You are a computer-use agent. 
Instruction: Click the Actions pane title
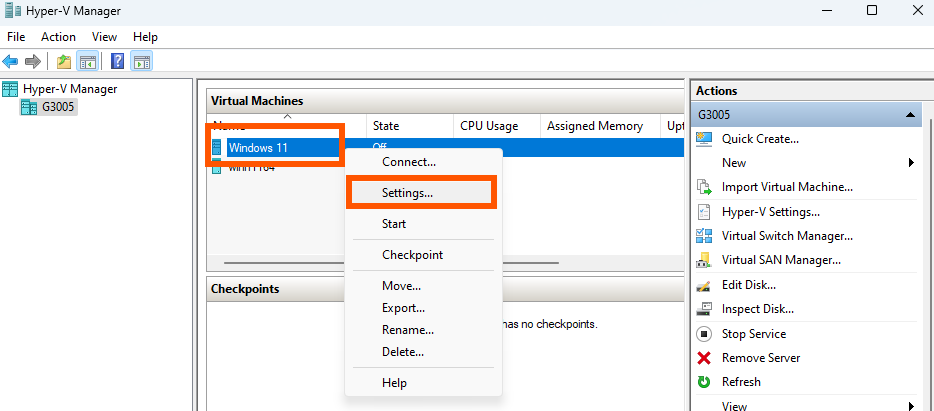pyautogui.click(x=716, y=91)
